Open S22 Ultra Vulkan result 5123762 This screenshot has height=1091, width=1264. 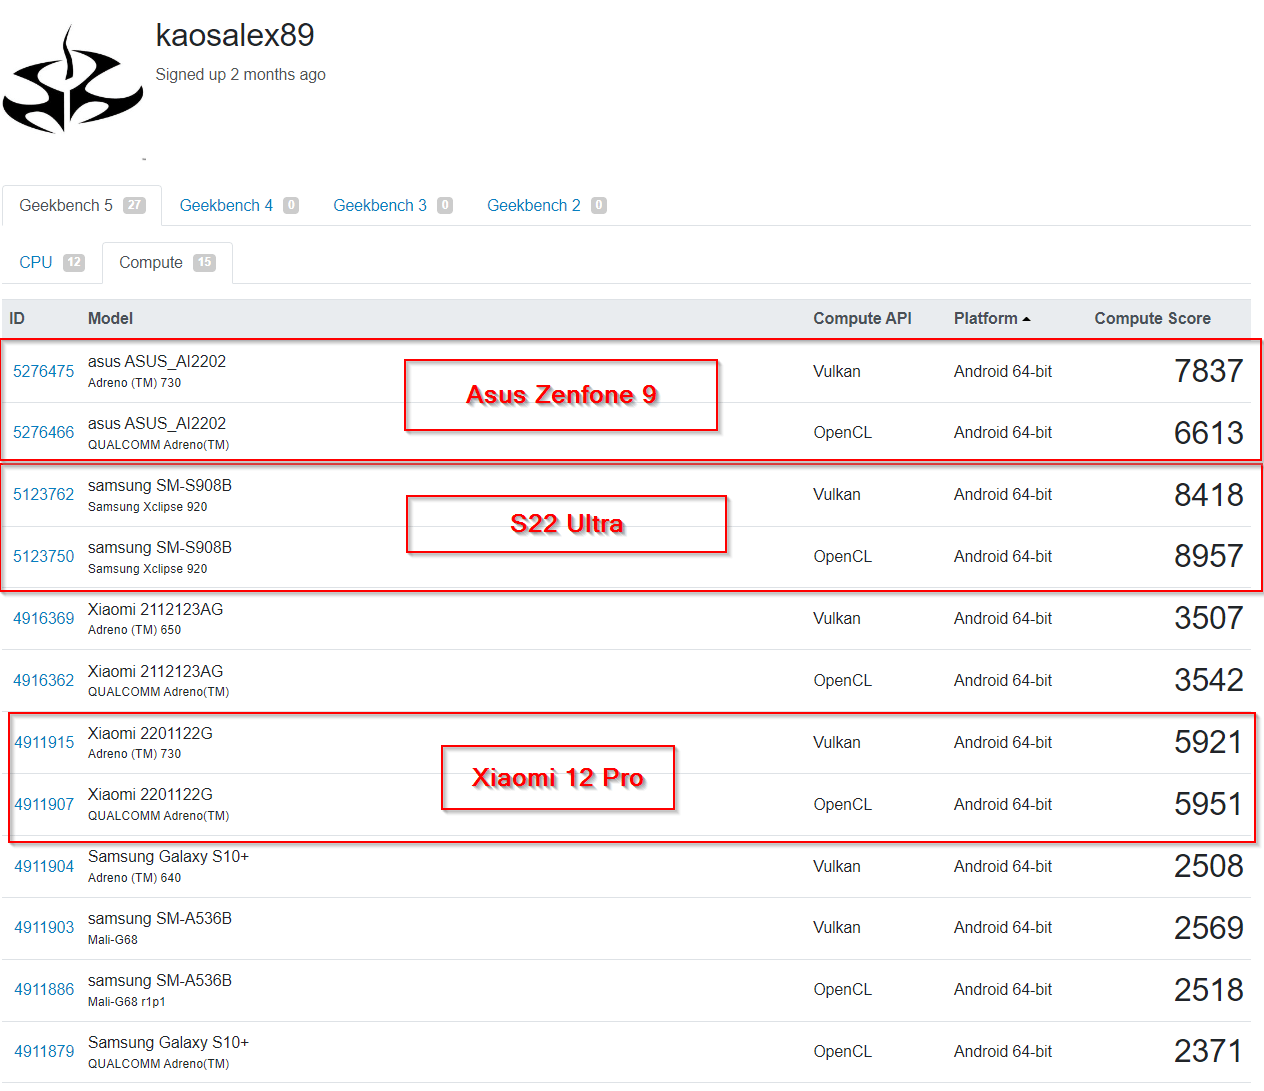[x=44, y=494]
